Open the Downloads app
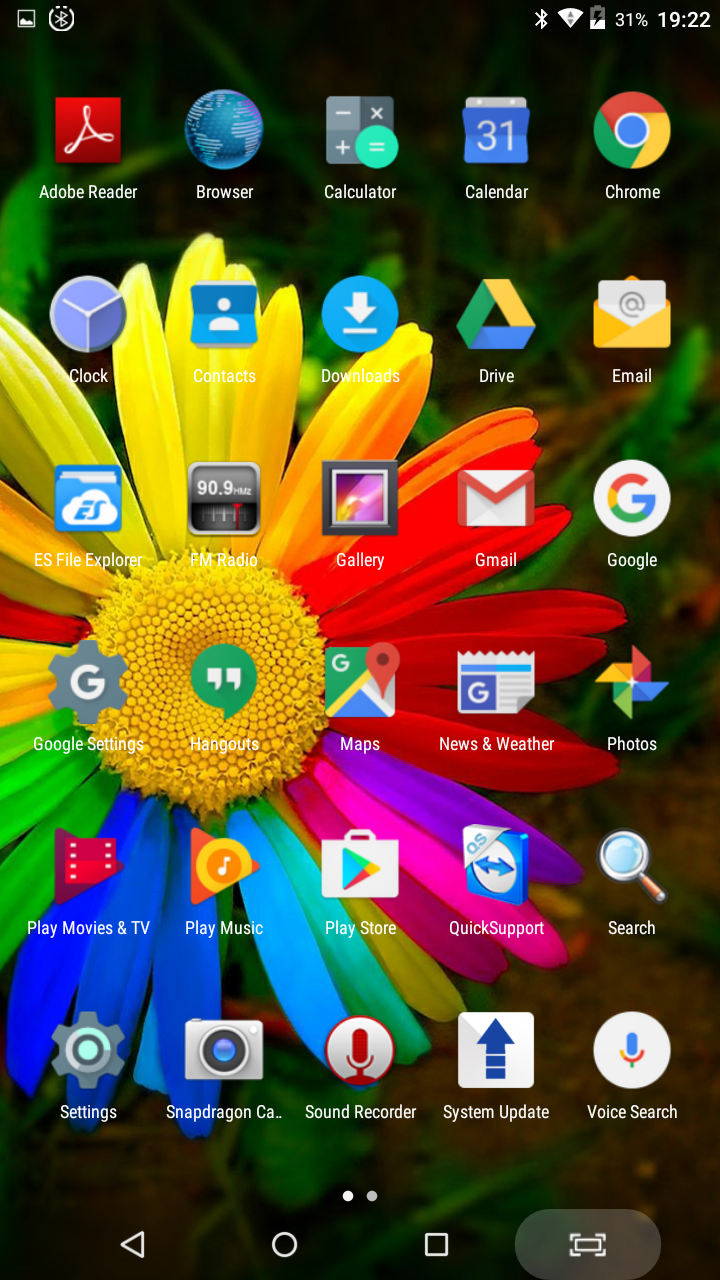This screenshot has height=1280, width=720. [360, 315]
